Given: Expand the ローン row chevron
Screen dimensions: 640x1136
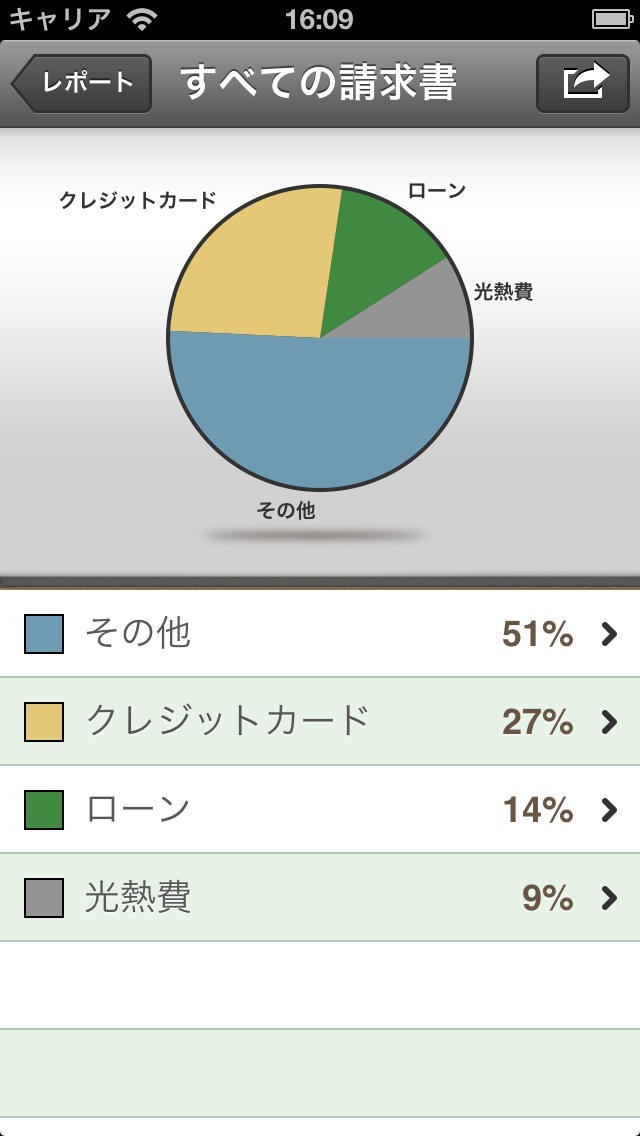Looking at the screenshot, I should tap(609, 810).
